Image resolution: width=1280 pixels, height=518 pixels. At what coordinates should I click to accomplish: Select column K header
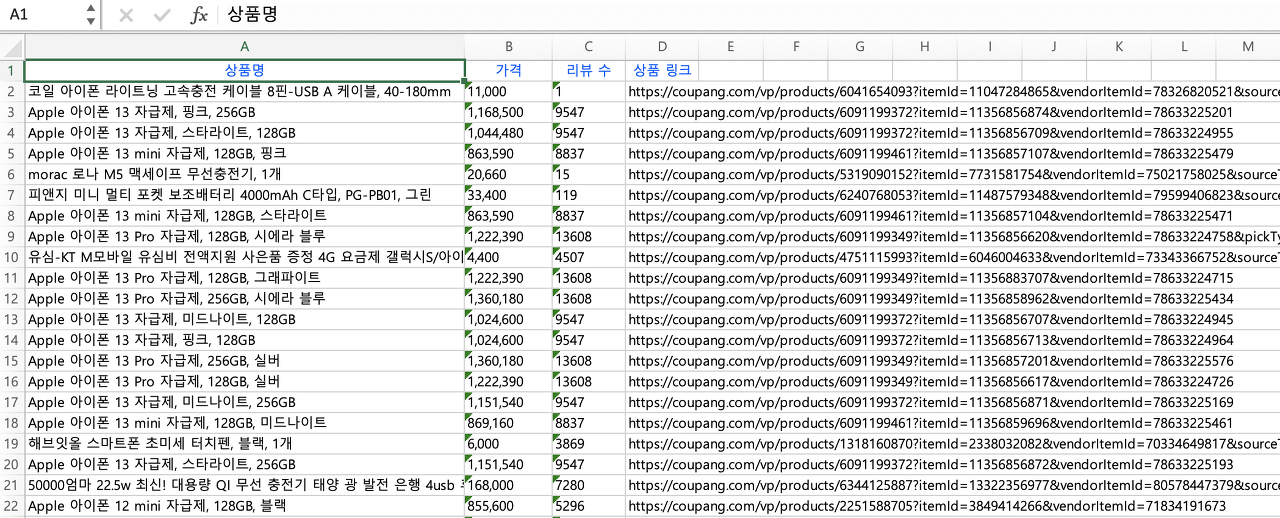tap(1119, 47)
